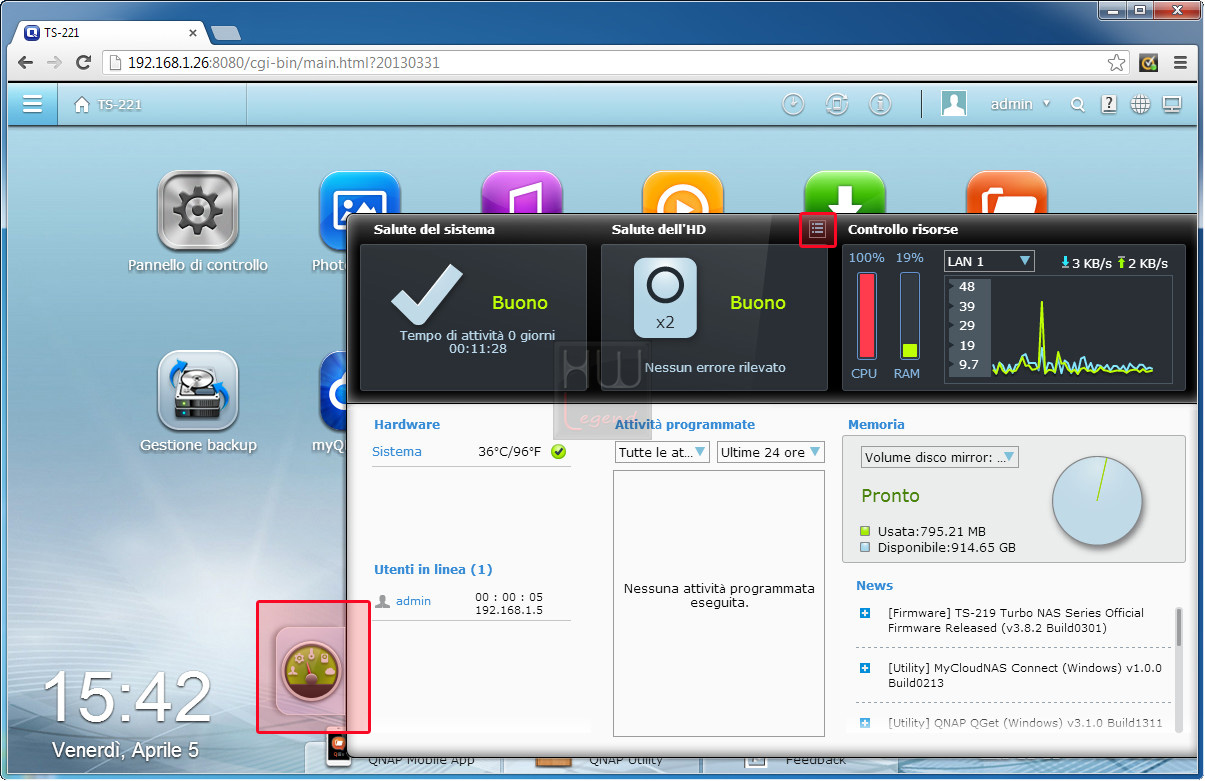Viewport: 1205px width, 781px height.
Task: Open Pannello di controllo desktop icon
Action: pos(198,210)
